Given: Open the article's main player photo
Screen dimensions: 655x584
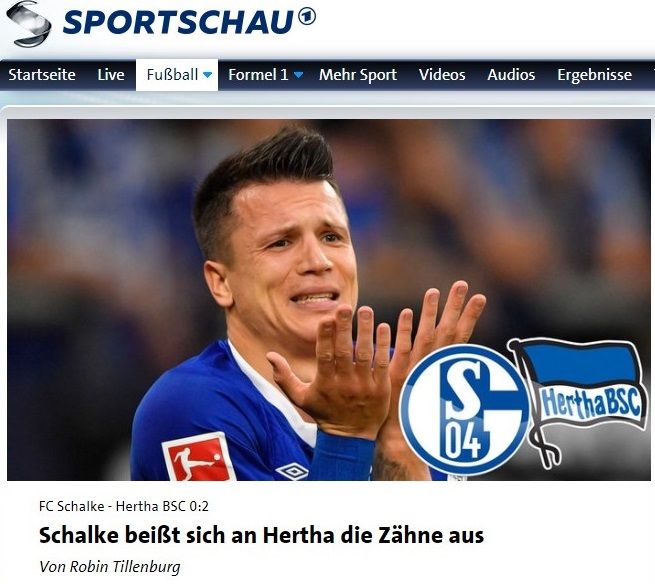Looking at the screenshot, I should 329,300.
